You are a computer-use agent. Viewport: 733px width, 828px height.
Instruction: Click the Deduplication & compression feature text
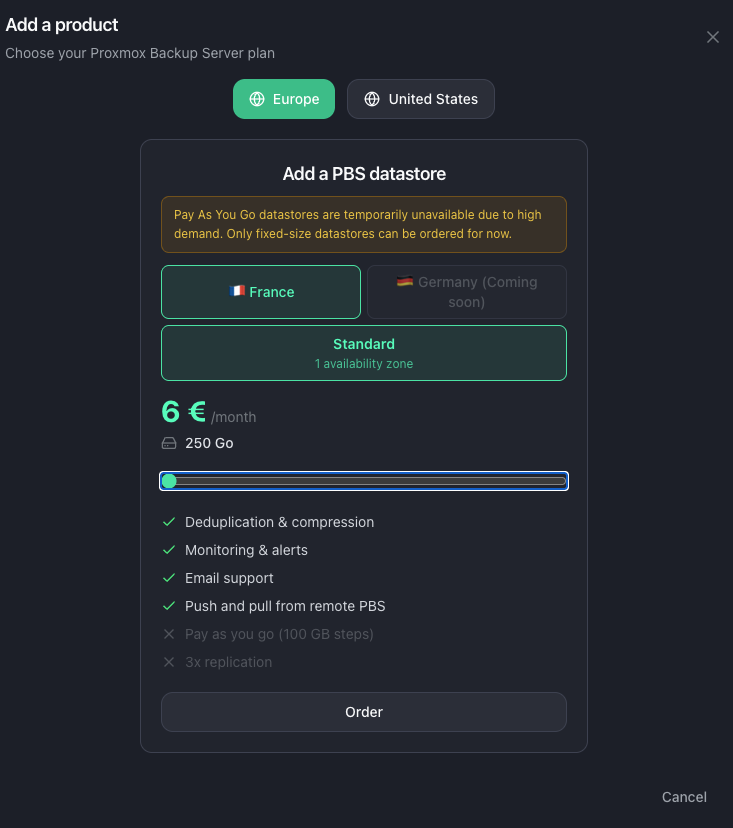tap(279, 522)
